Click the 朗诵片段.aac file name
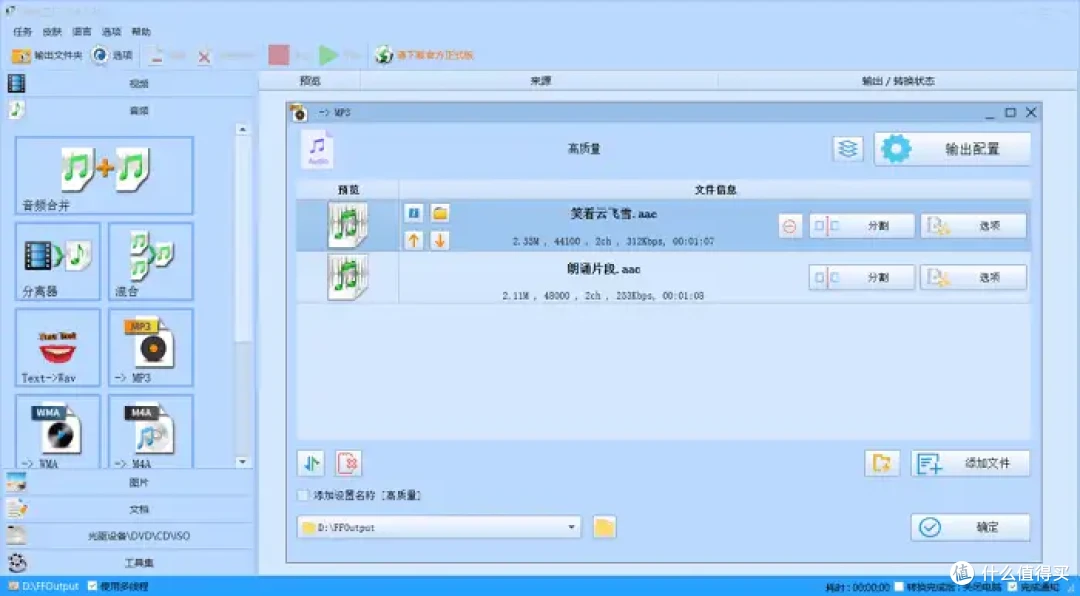The width and height of the screenshot is (1080, 596). pos(603,269)
